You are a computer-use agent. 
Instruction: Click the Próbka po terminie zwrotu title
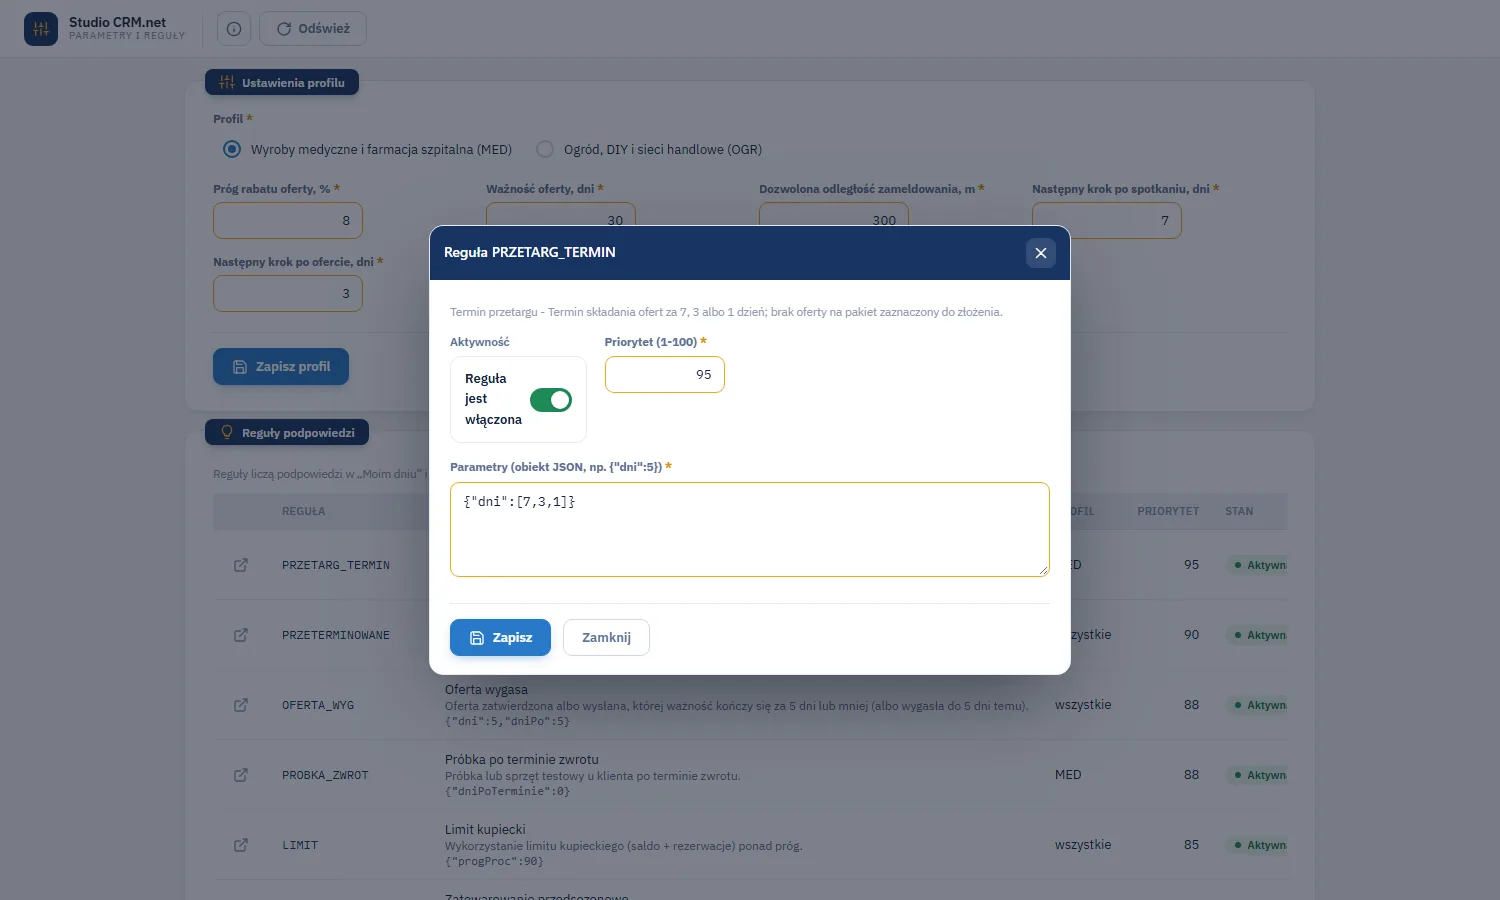pos(522,759)
